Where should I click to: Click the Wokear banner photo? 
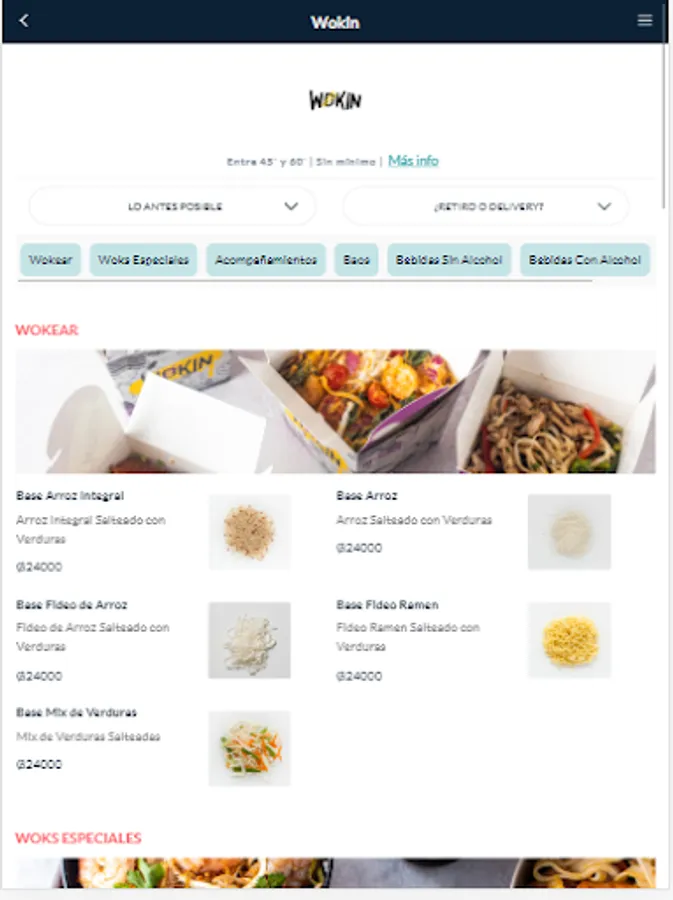[335, 412]
